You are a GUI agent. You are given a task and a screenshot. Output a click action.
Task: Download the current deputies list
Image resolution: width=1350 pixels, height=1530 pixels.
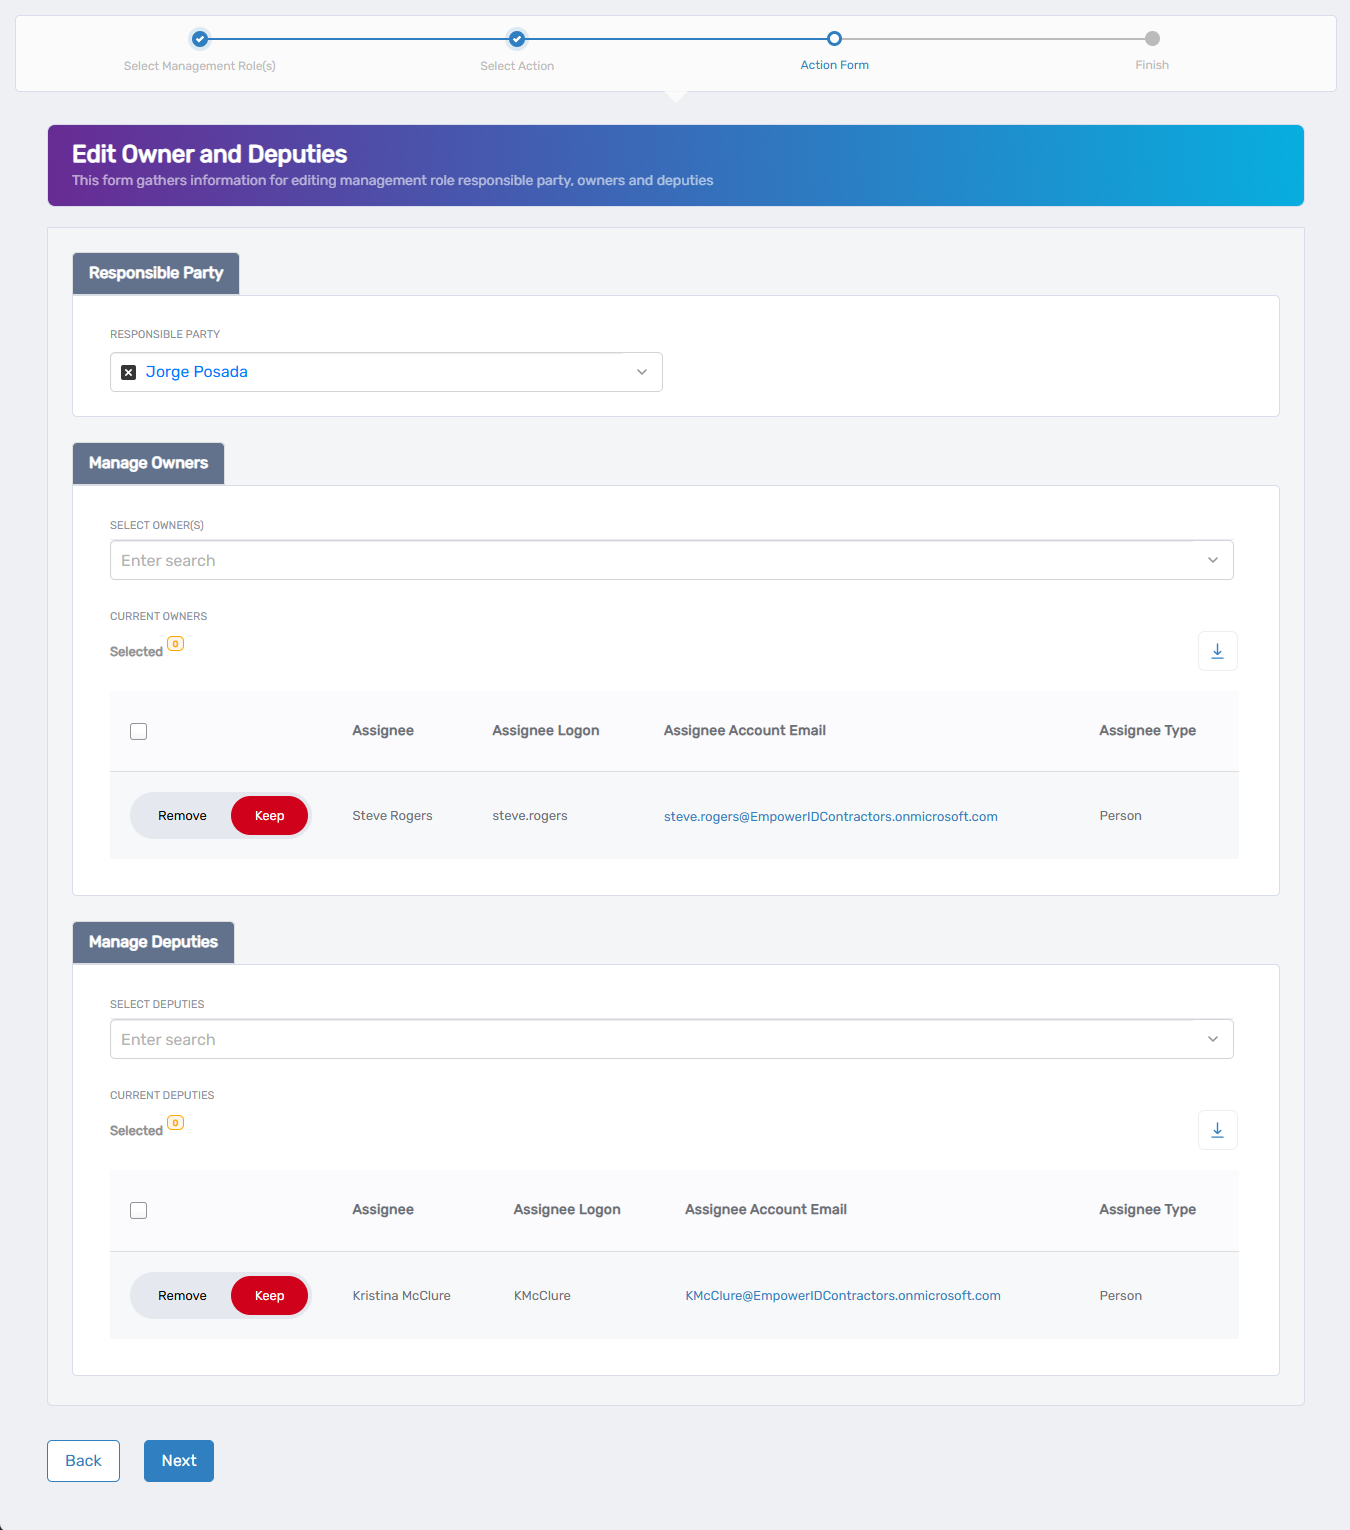pyautogui.click(x=1217, y=1130)
